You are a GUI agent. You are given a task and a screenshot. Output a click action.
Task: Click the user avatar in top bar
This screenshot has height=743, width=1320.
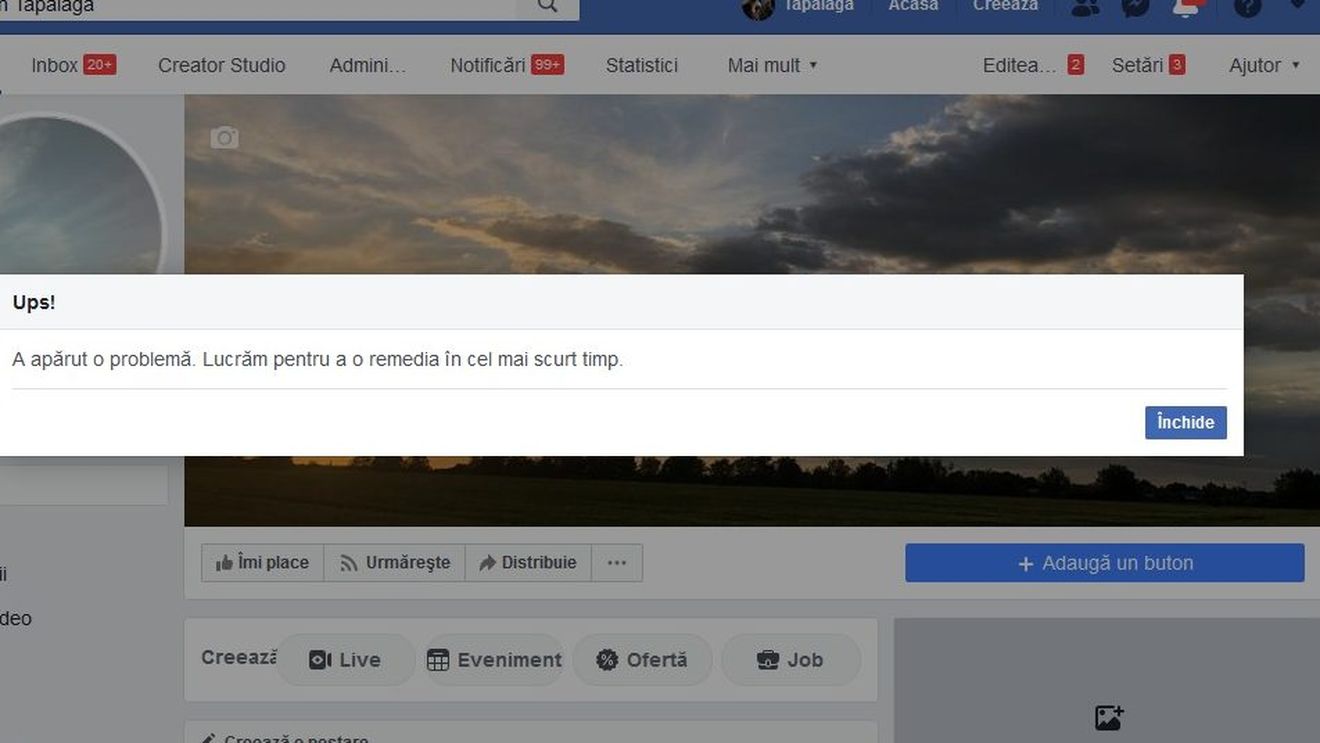[x=758, y=8]
